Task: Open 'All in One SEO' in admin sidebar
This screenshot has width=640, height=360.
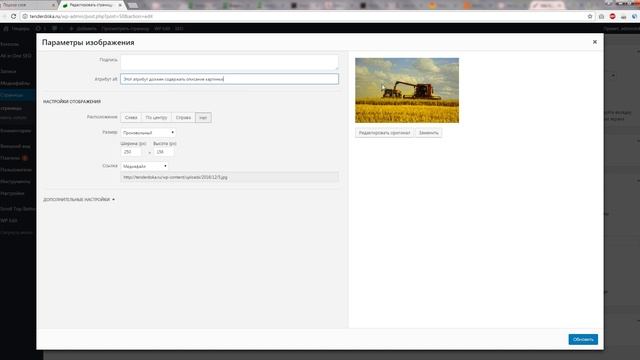Action: click(x=16, y=56)
